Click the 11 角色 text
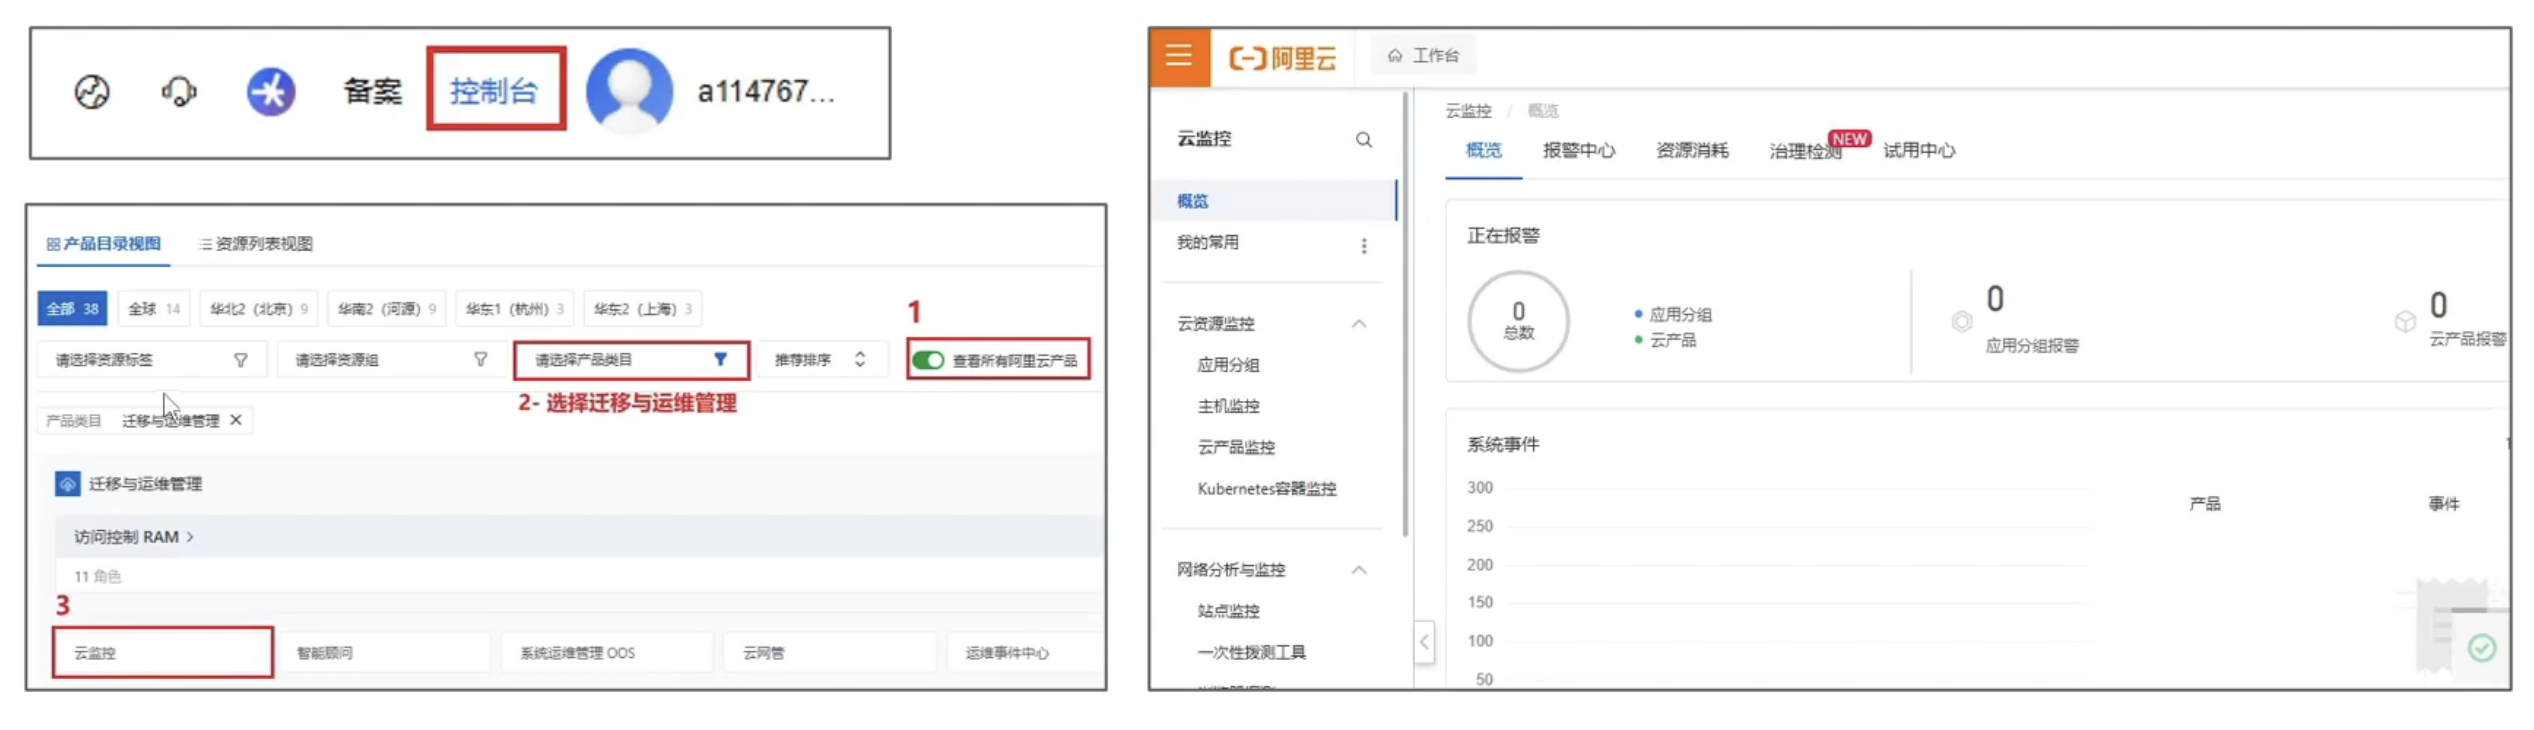This screenshot has width=2534, height=730. point(97,576)
